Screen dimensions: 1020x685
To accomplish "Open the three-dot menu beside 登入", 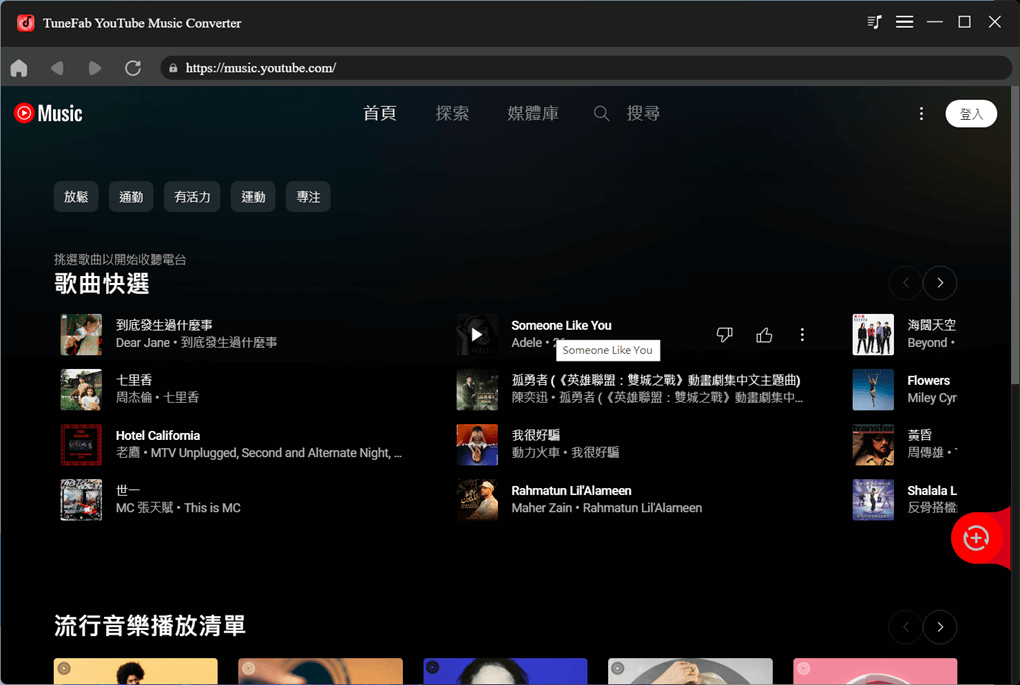I will point(921,114).
